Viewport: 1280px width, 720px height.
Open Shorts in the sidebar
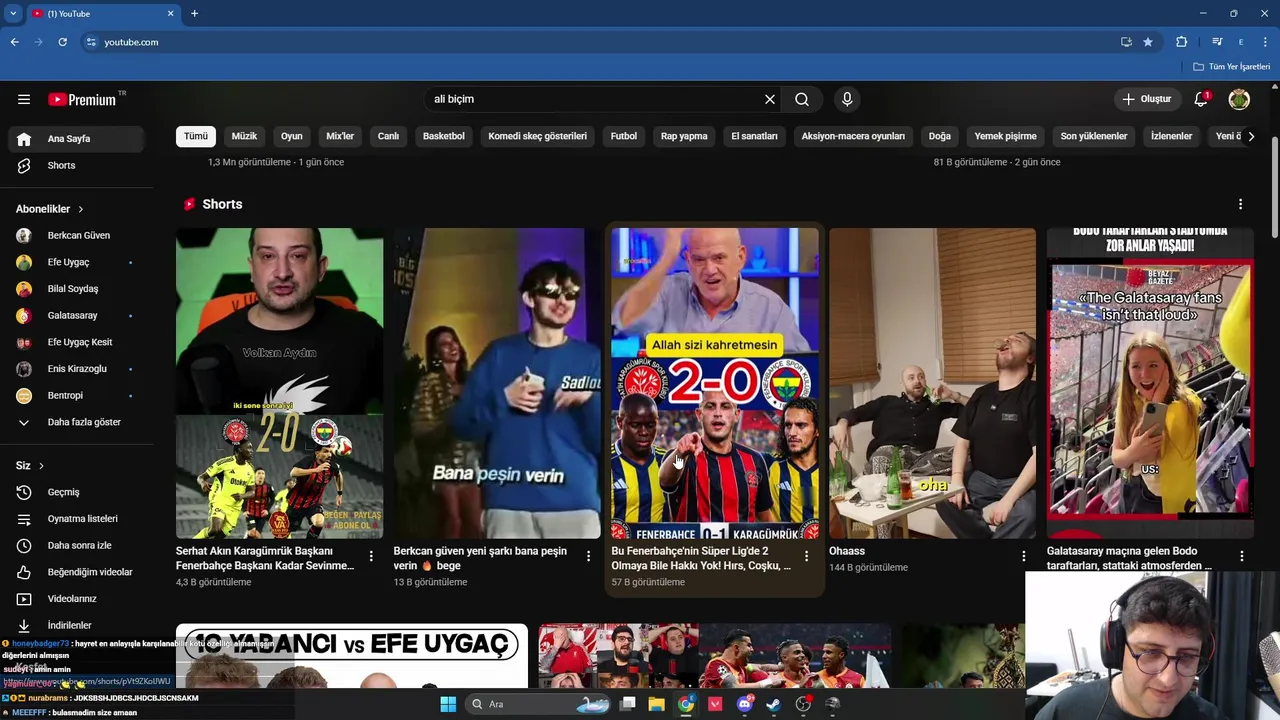coord(78,165)
